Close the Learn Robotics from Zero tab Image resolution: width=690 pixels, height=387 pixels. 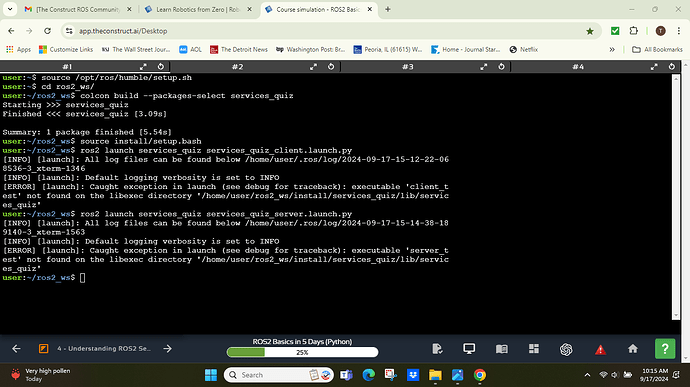(250, 9)
